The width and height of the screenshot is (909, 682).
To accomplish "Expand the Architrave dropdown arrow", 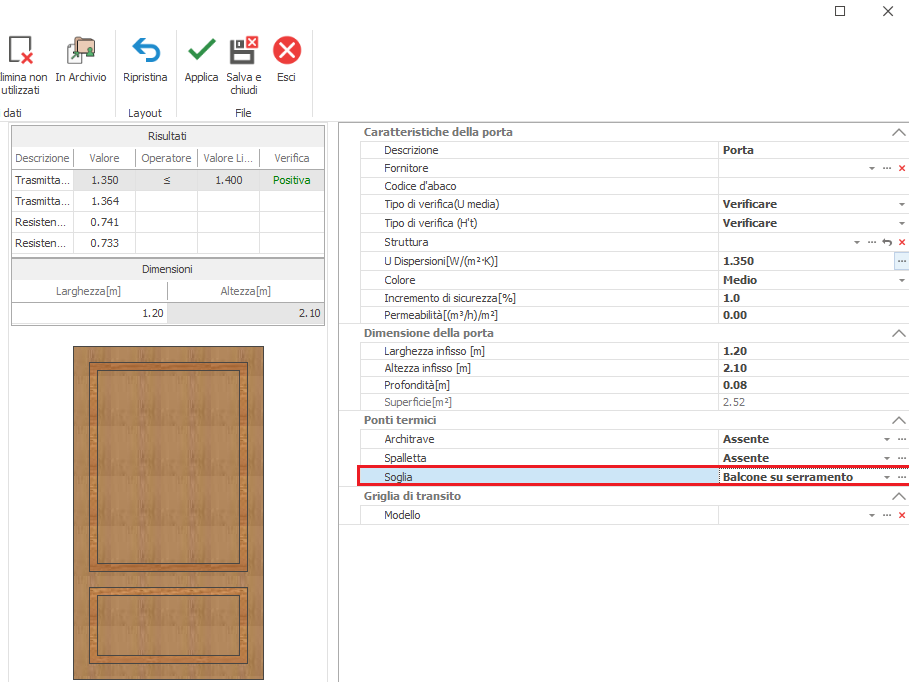I will [887, 439].
